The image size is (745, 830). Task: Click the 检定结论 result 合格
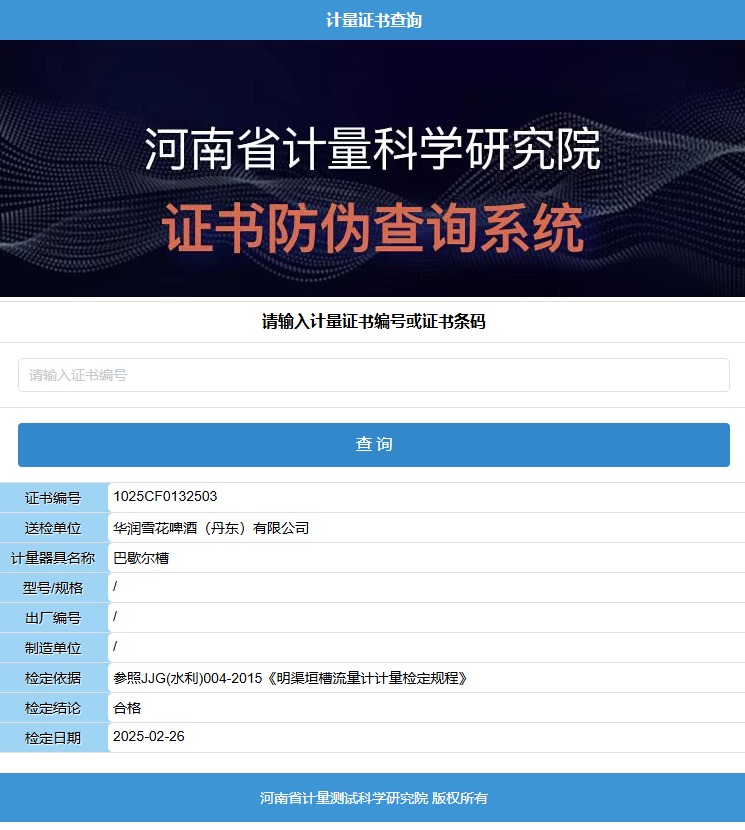tap(127, 708)
